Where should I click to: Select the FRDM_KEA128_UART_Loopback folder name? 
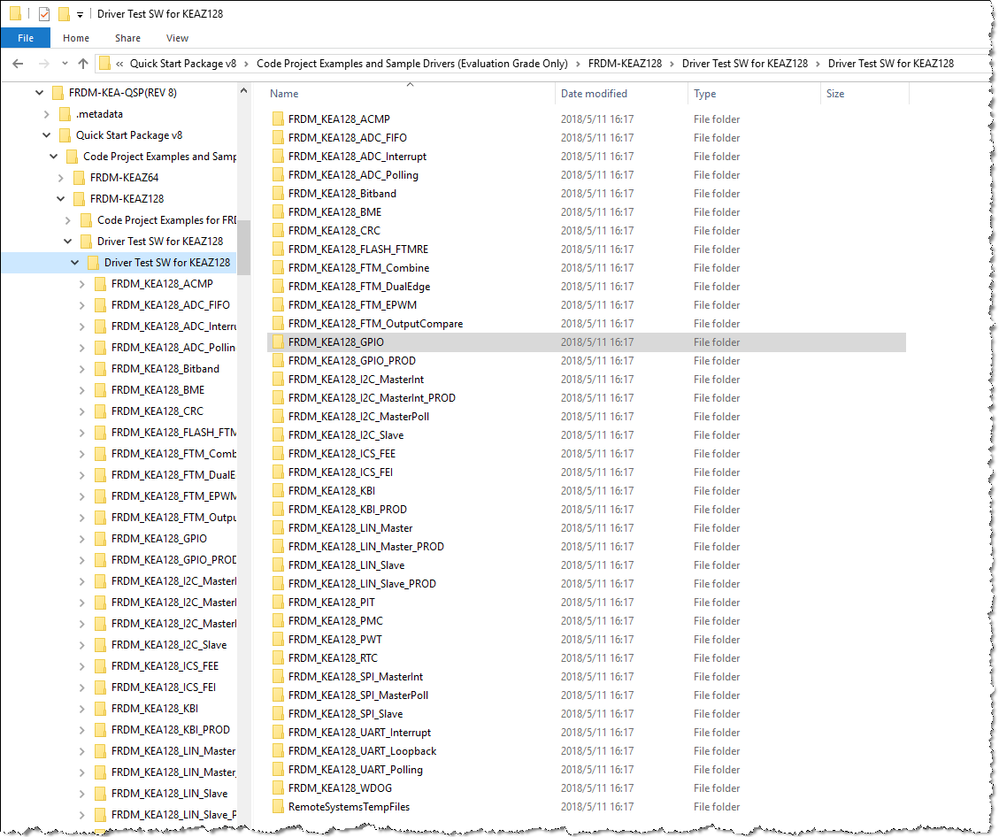(362, 751)
